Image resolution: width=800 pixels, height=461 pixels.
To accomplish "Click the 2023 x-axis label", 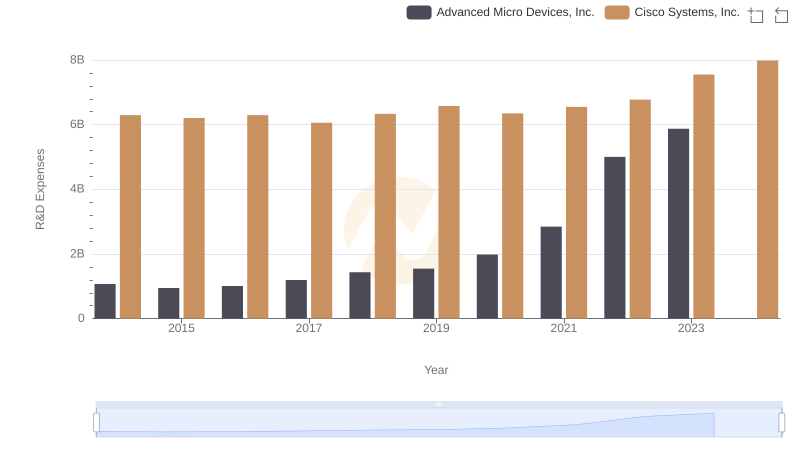I will [x=691, y=328].
